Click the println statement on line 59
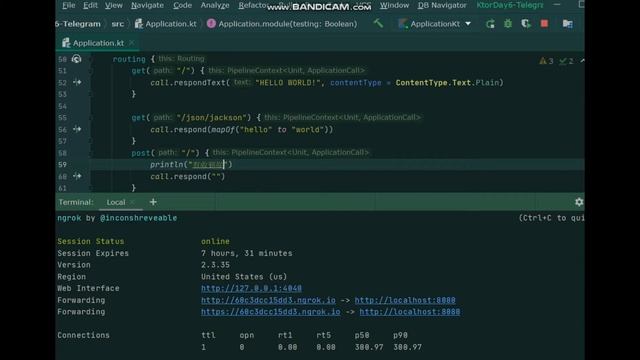640x360 pixels. tap(191, 164)
